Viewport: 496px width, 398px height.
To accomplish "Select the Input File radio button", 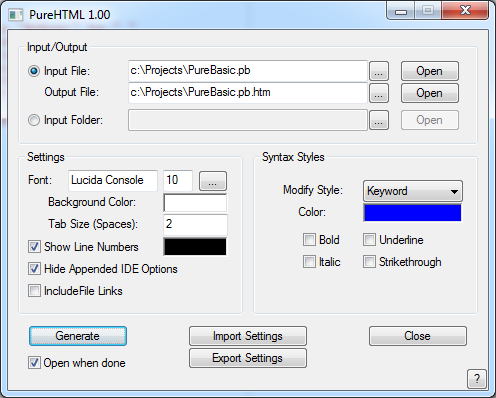I will click(34, 71).
